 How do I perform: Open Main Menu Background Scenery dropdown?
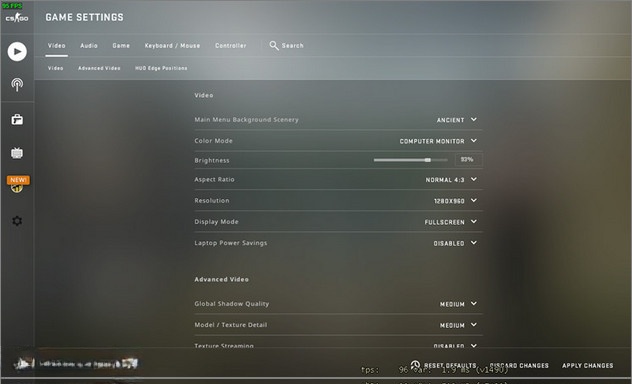click(x=457, y=120)
